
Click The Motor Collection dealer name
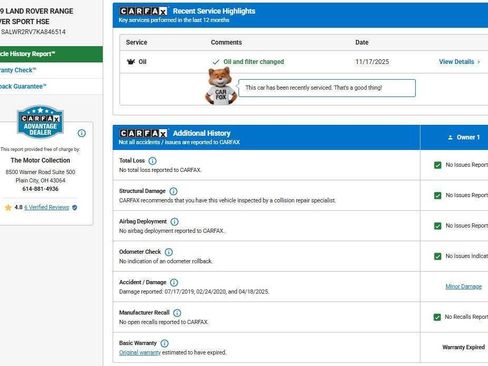coord(40,160)
